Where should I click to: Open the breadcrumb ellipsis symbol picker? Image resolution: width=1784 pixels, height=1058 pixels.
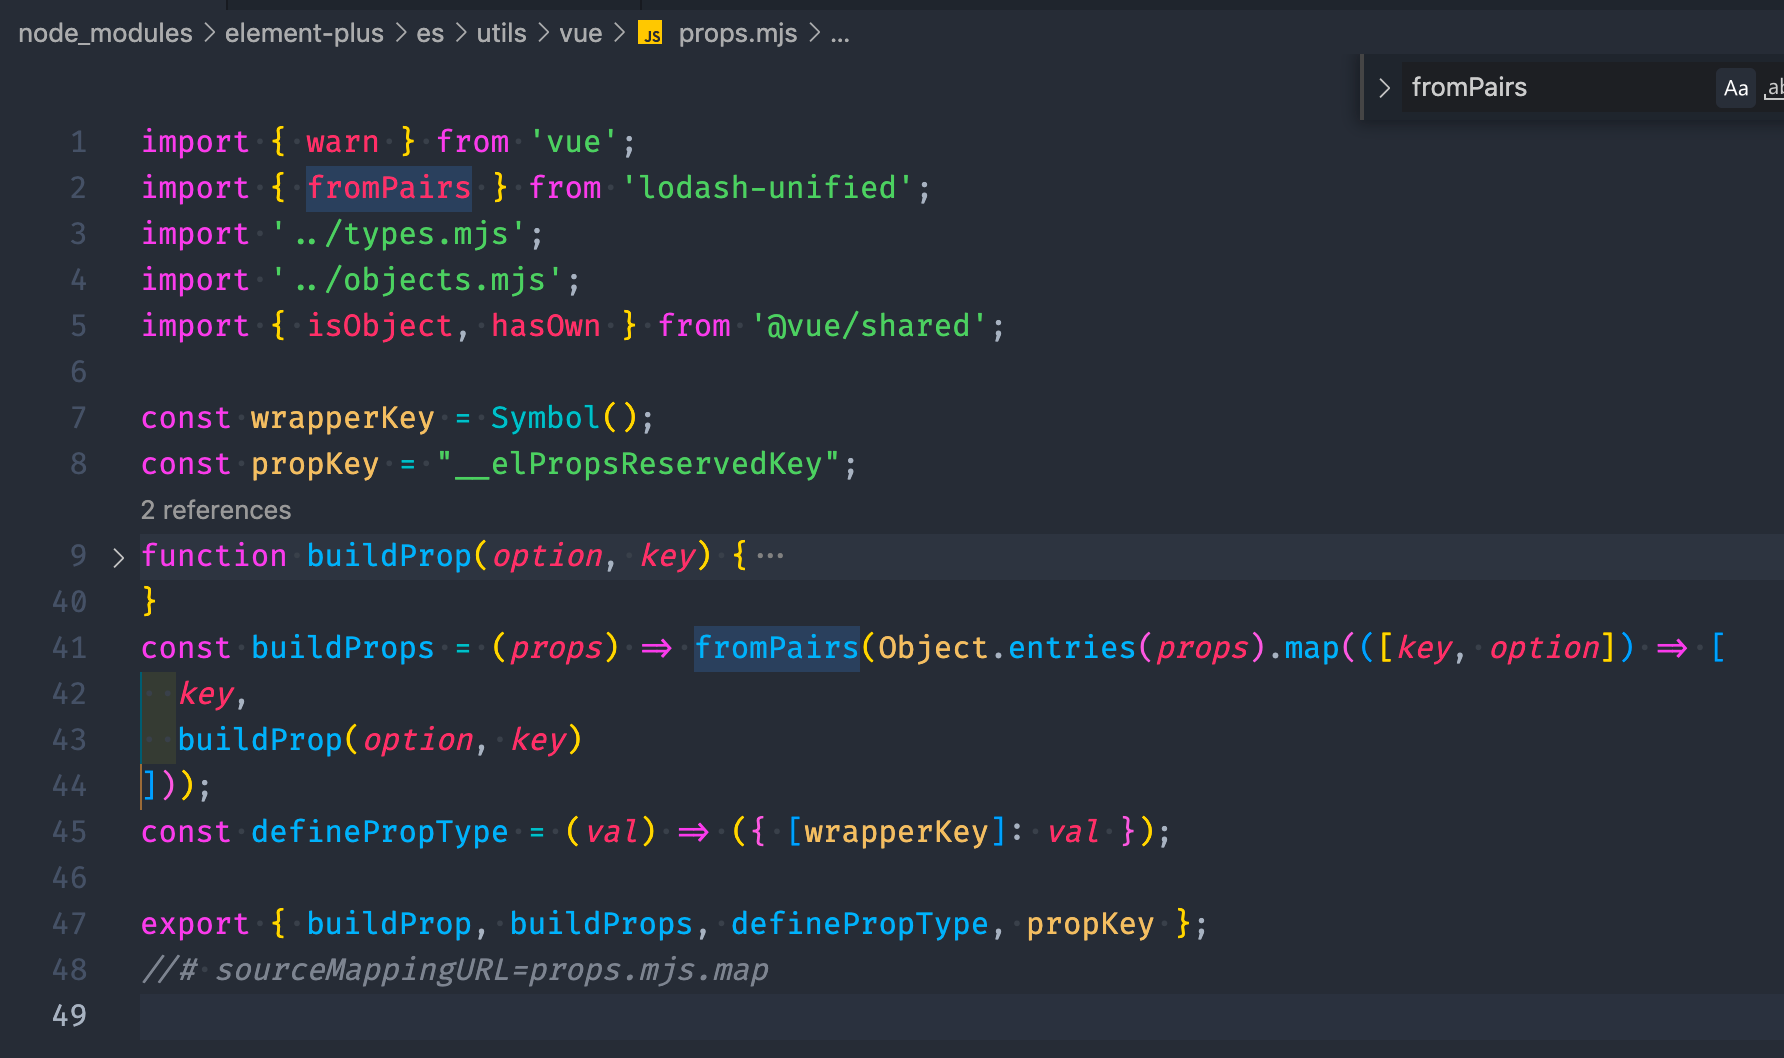(x=840, y=33)
